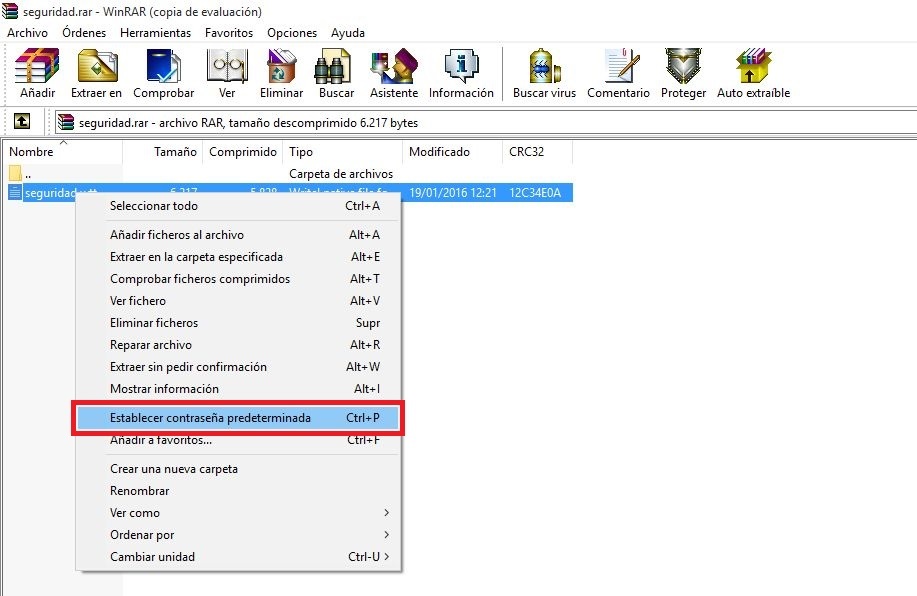Sort by the Nombre column header
Screen dimensions: 917x596
[x=62, y=152]
